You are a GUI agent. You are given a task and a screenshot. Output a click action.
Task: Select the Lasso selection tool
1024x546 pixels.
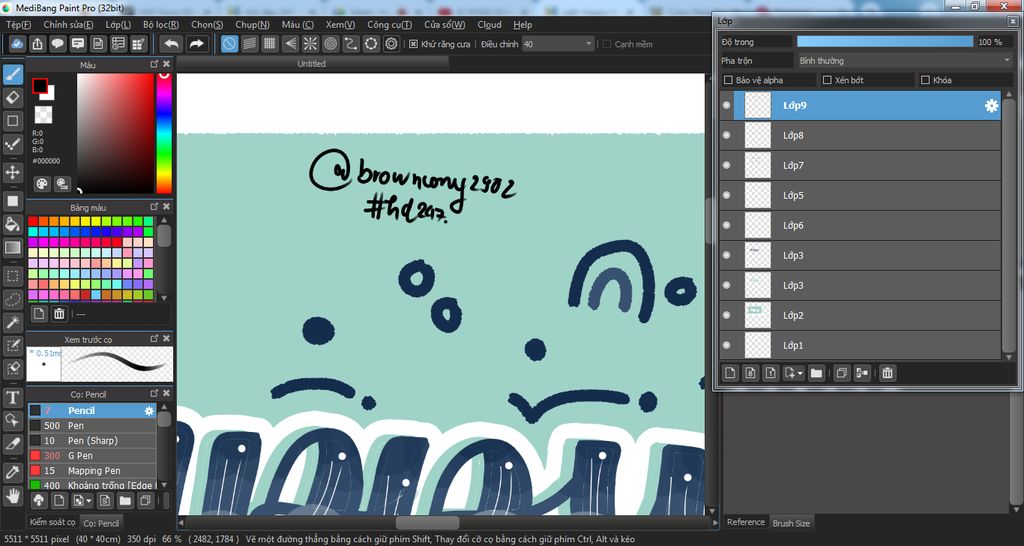click(x=12, y=299)
